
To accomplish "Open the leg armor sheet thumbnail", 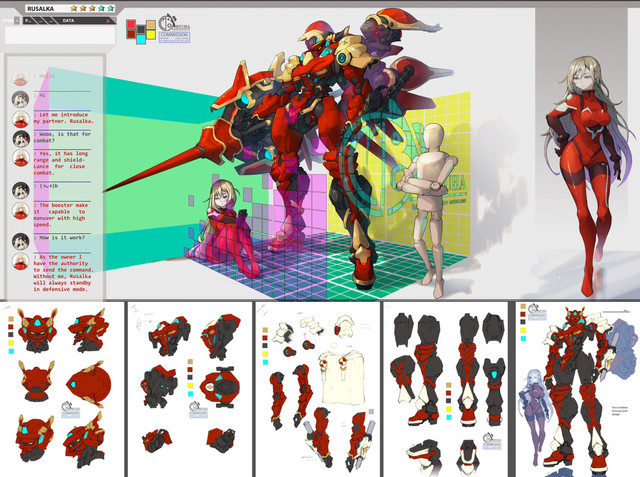I will coord(445,389).
